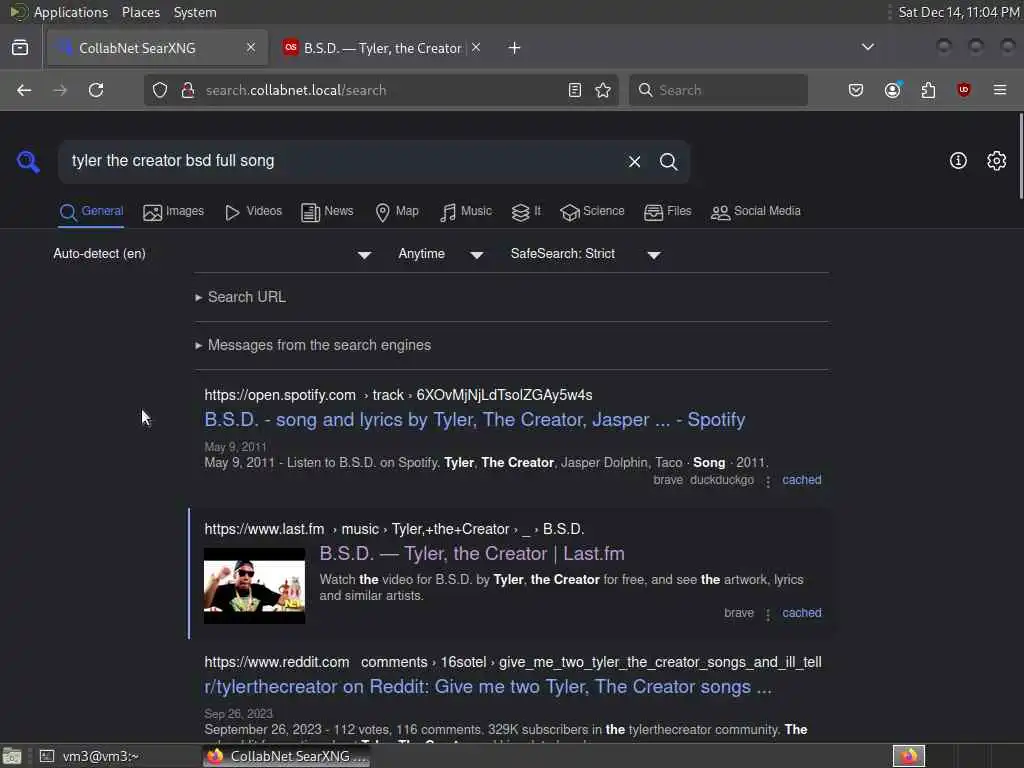1024x768 pixels.
Task: Open the info about page icon
Action: coord(958,161)
